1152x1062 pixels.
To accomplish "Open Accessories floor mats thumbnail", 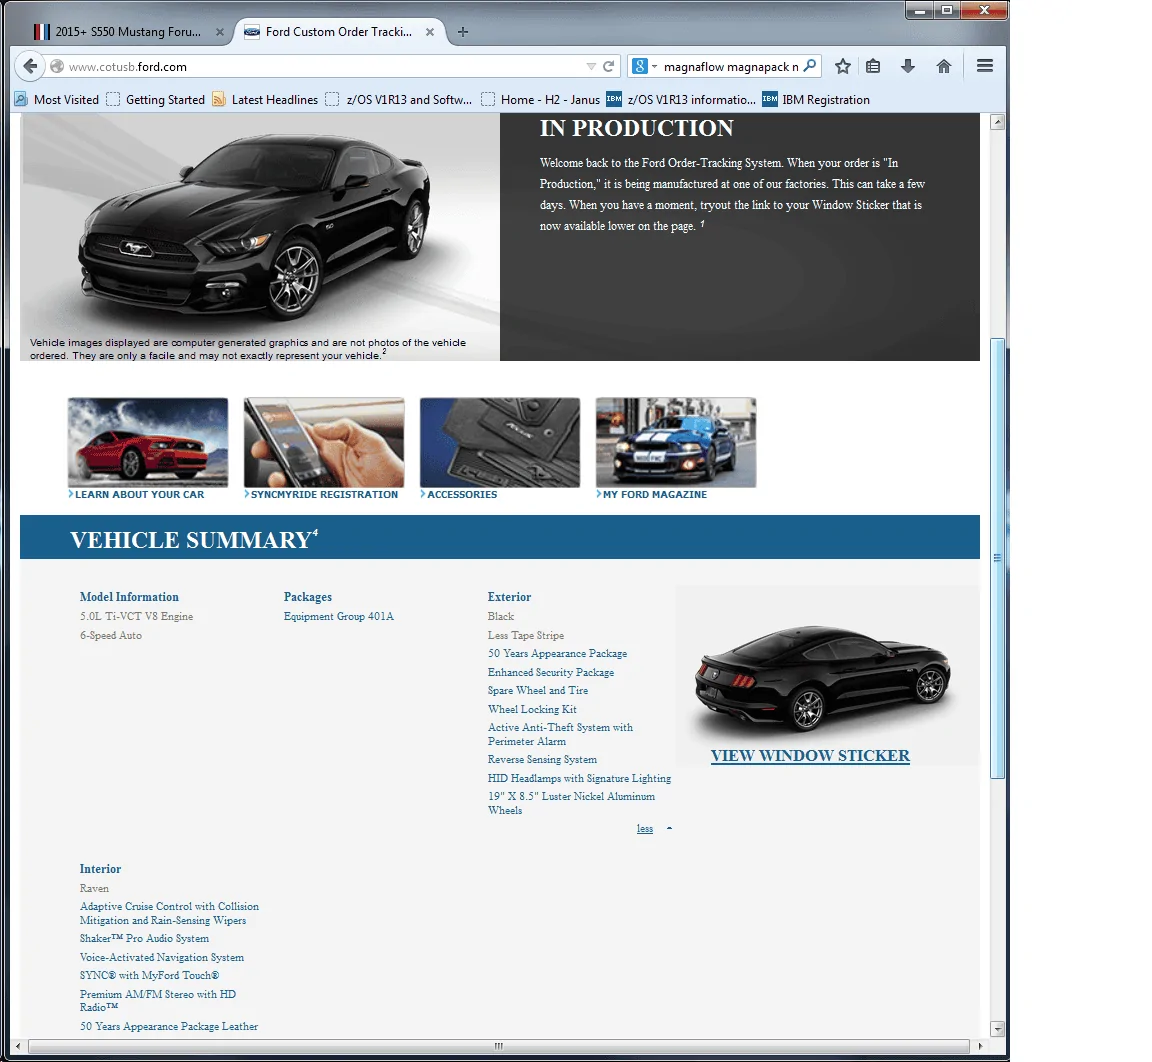I will [x=500, y=442].
